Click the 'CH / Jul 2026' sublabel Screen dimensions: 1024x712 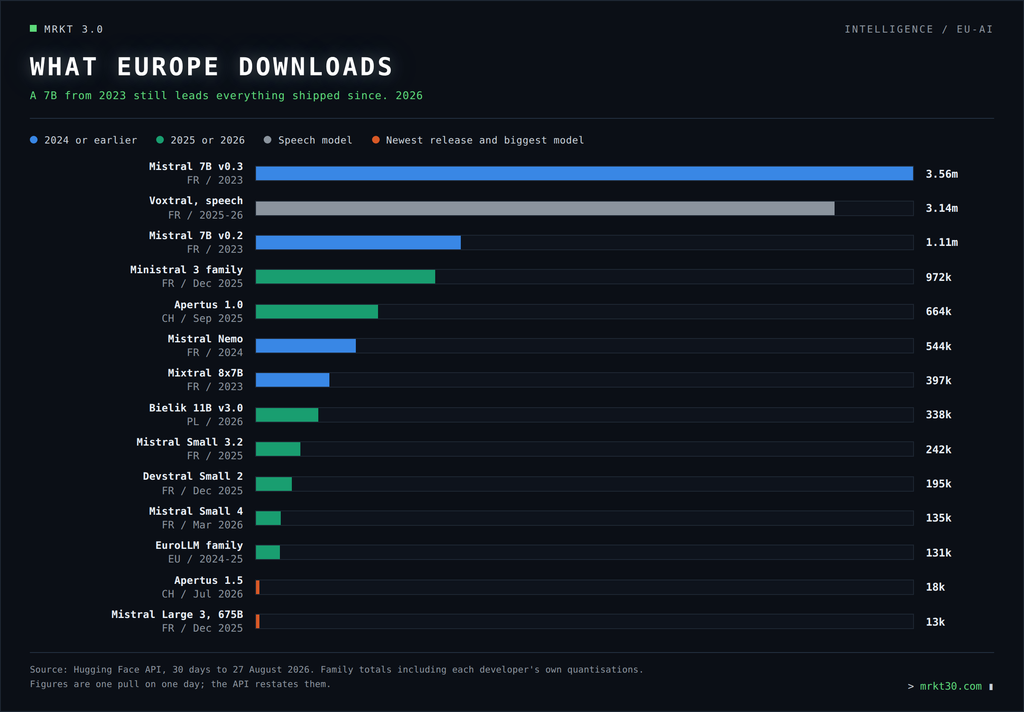point(202,594)
